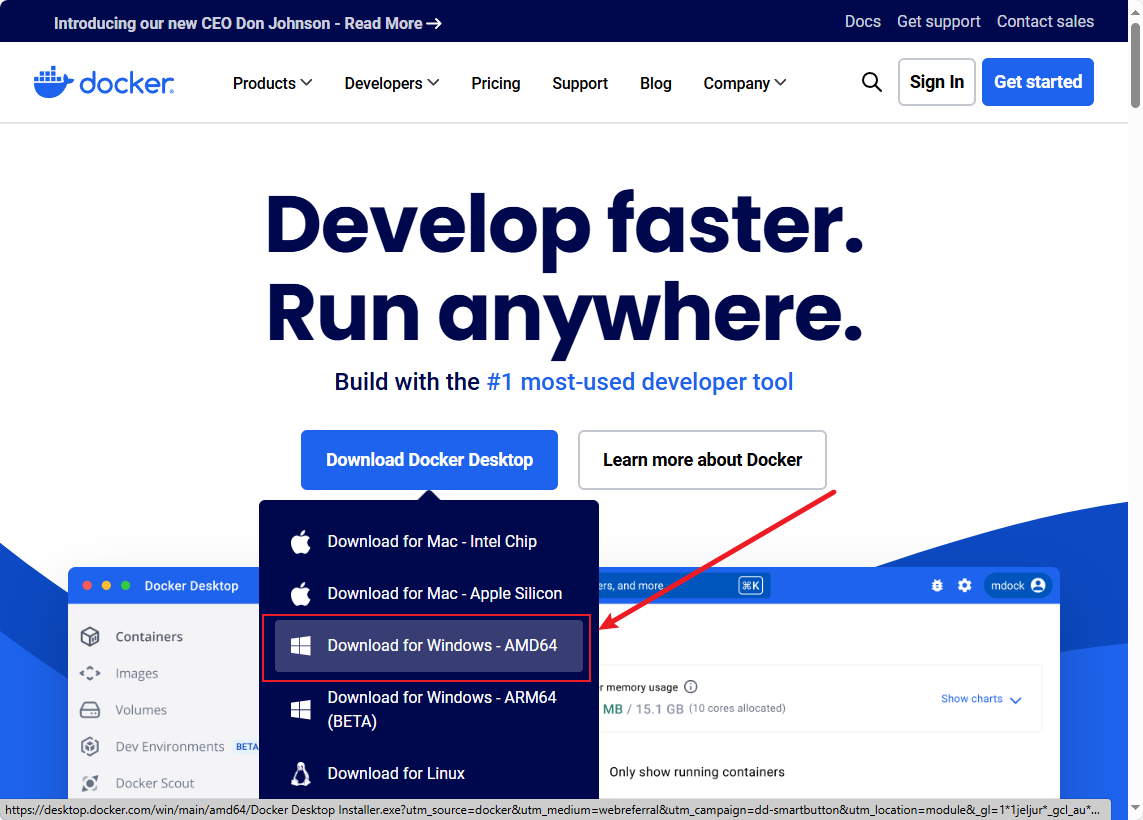Expand the Products menu

pos(272,83)
